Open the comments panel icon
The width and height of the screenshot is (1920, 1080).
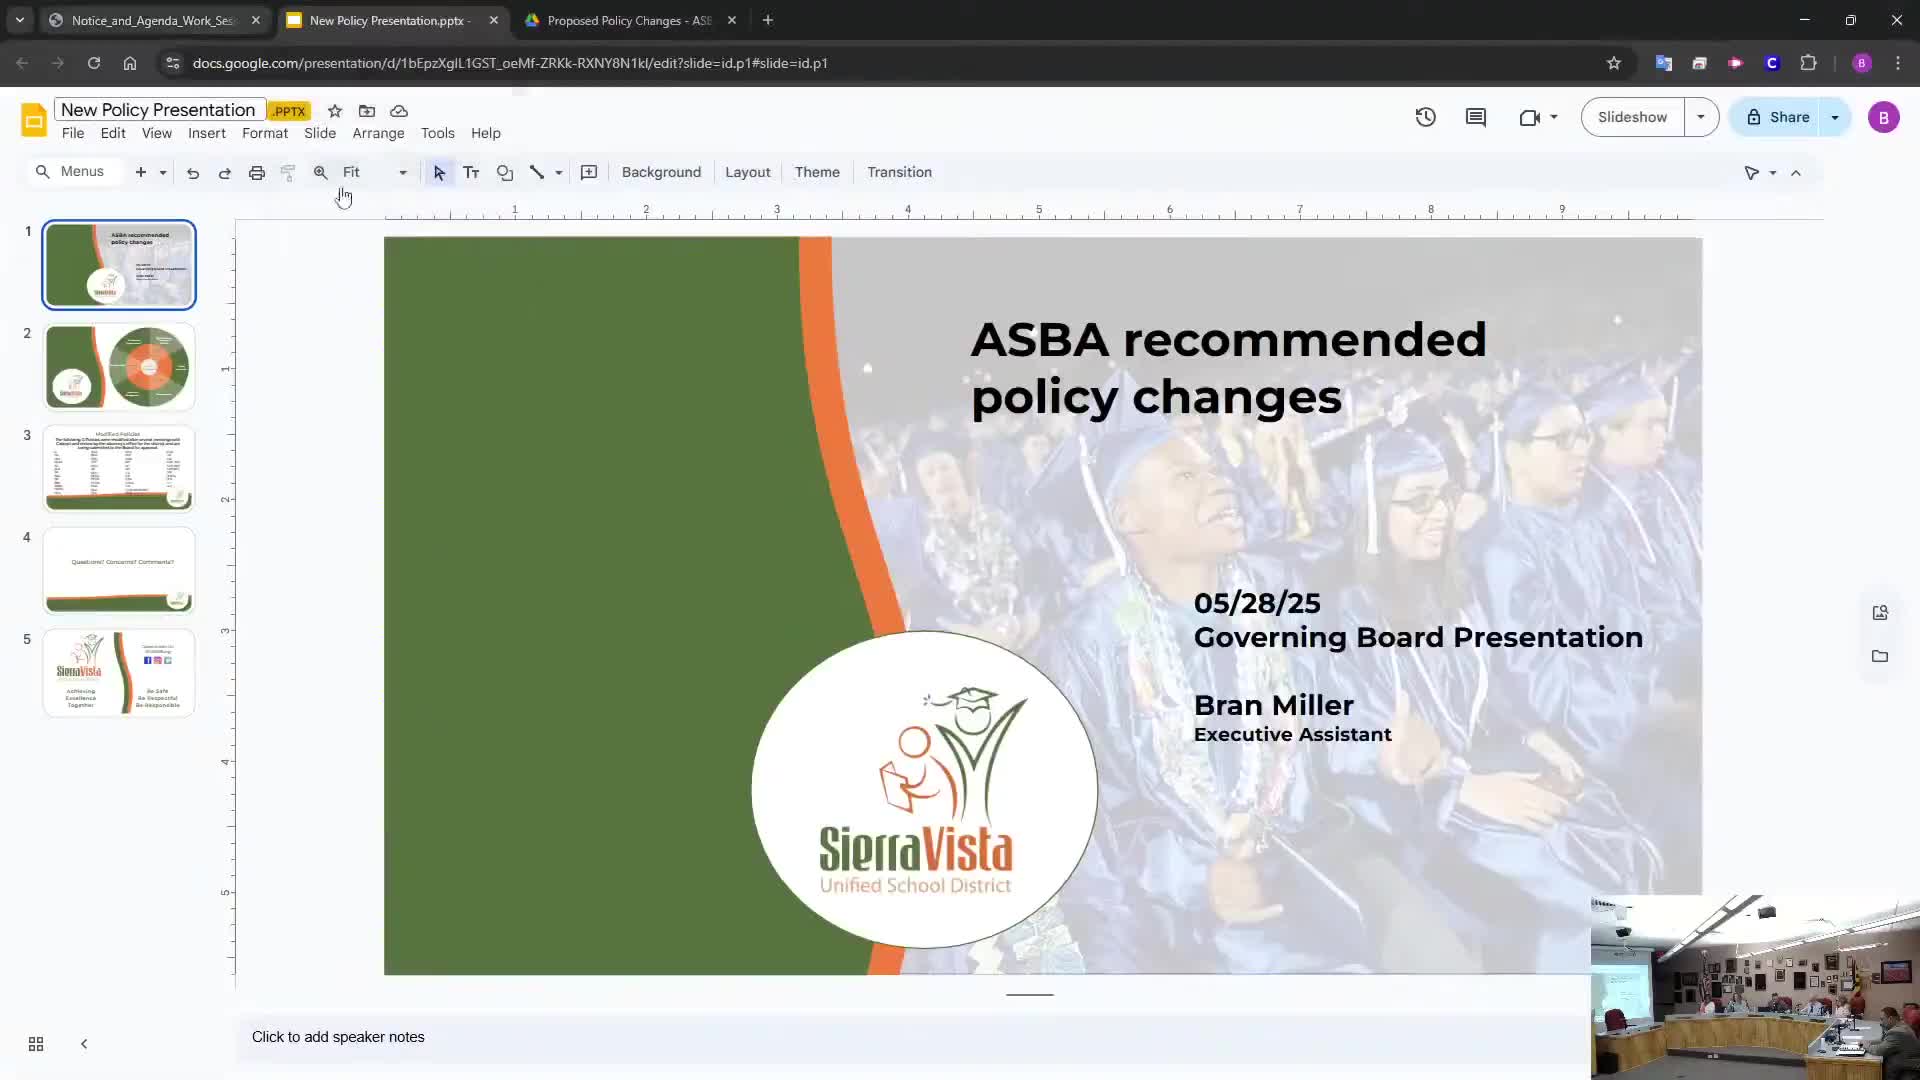(x=1475, y=117)
